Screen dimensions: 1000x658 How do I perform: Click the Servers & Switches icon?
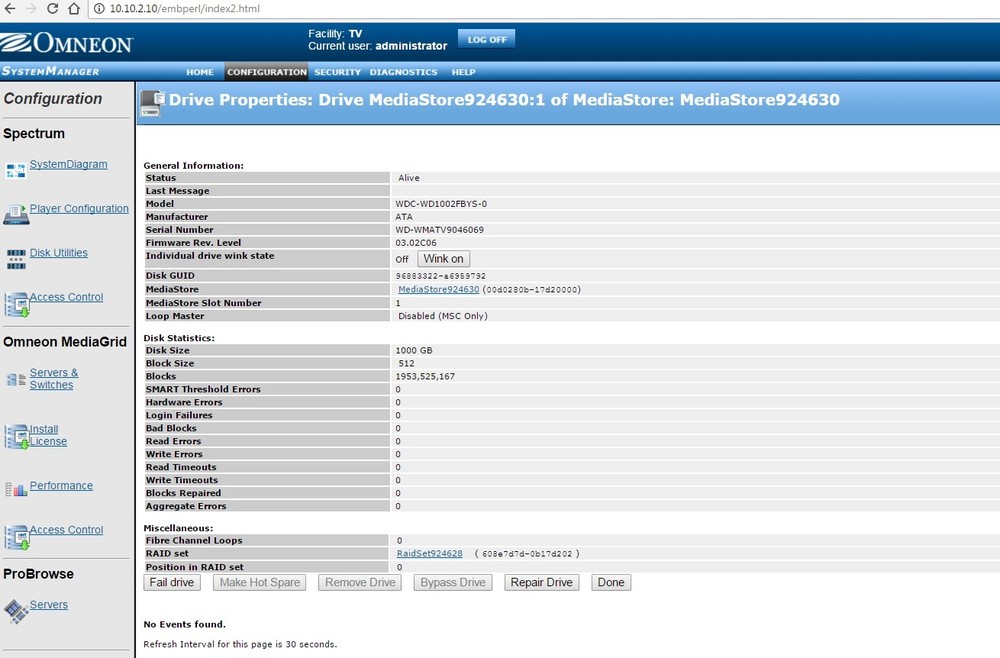16,380
